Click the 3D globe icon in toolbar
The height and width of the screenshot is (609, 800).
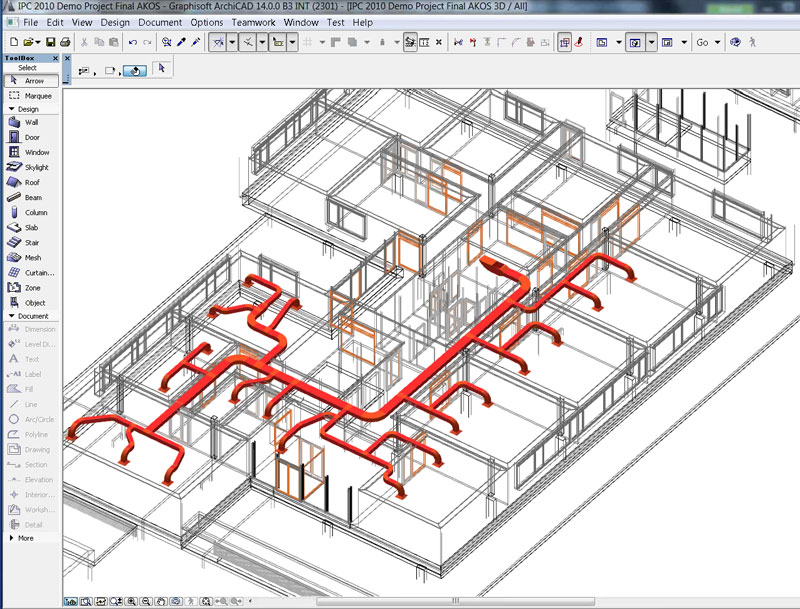click(x=735, y=42)
